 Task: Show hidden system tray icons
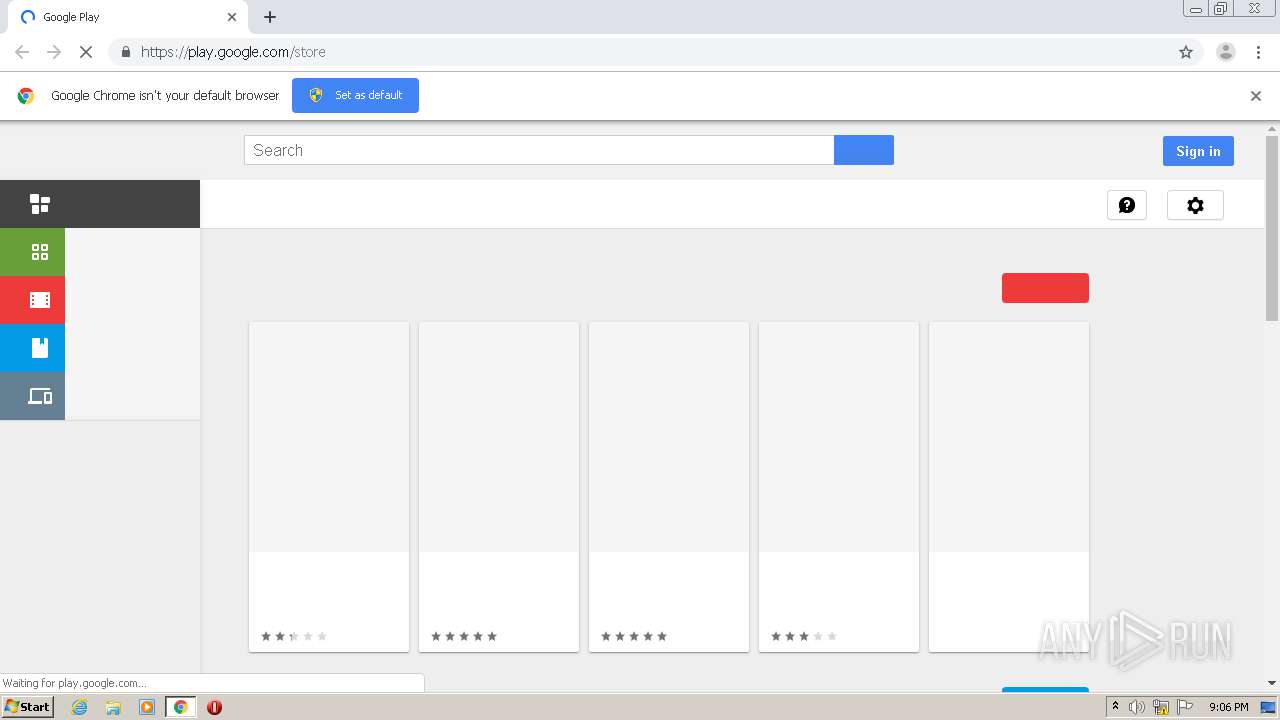1116,707
